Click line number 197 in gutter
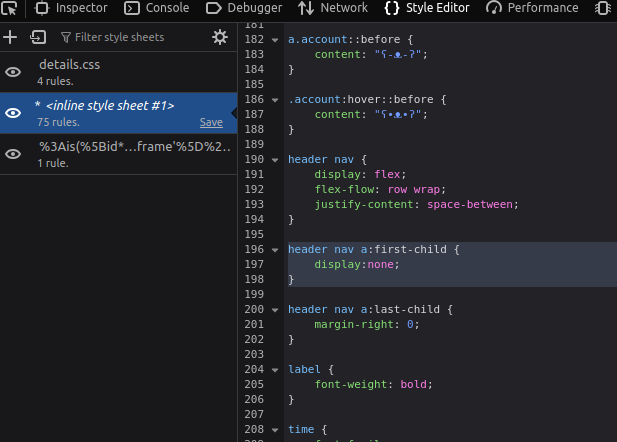617x442 pixels. [254, 264]
